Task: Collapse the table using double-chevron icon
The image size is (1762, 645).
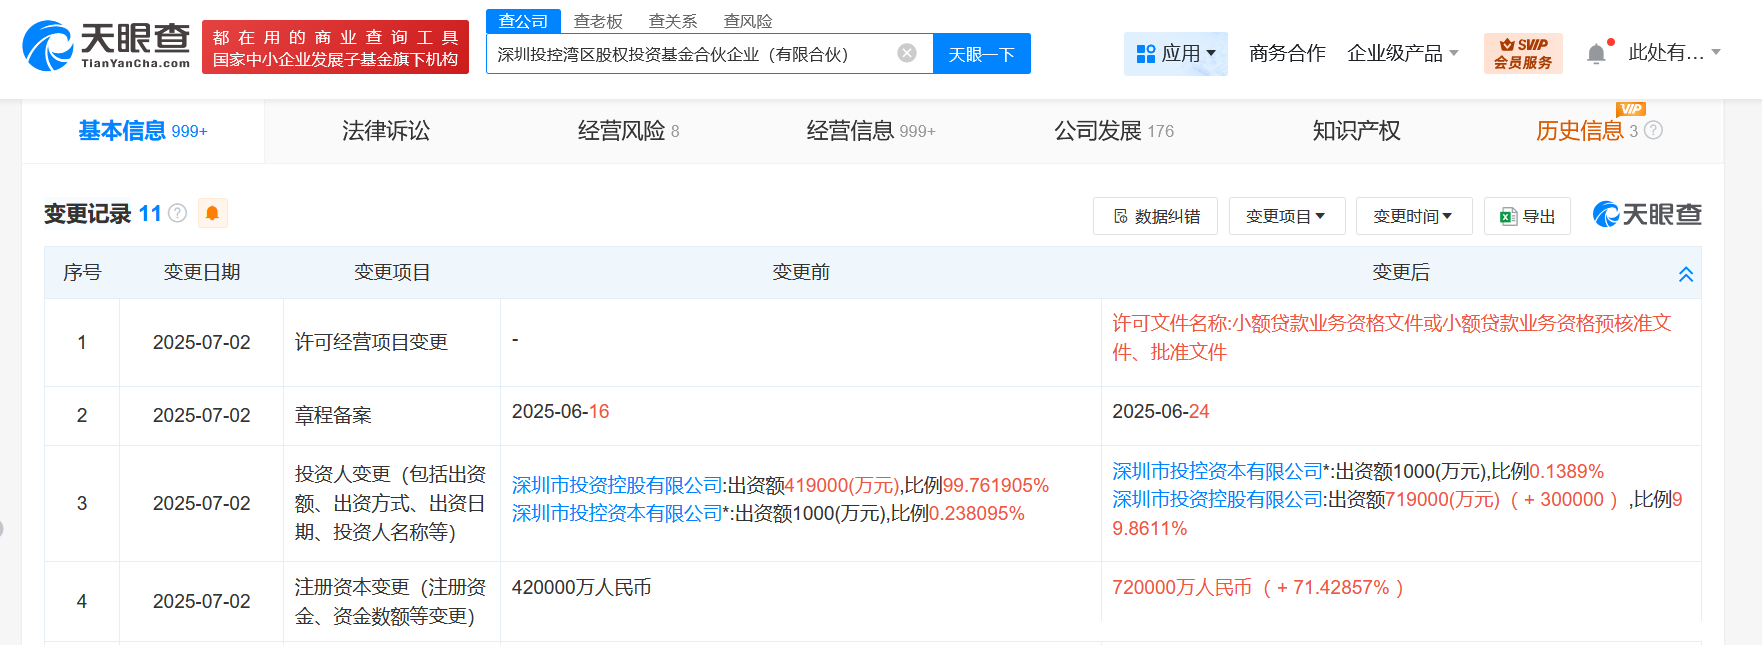Action: click(1685, 274)
